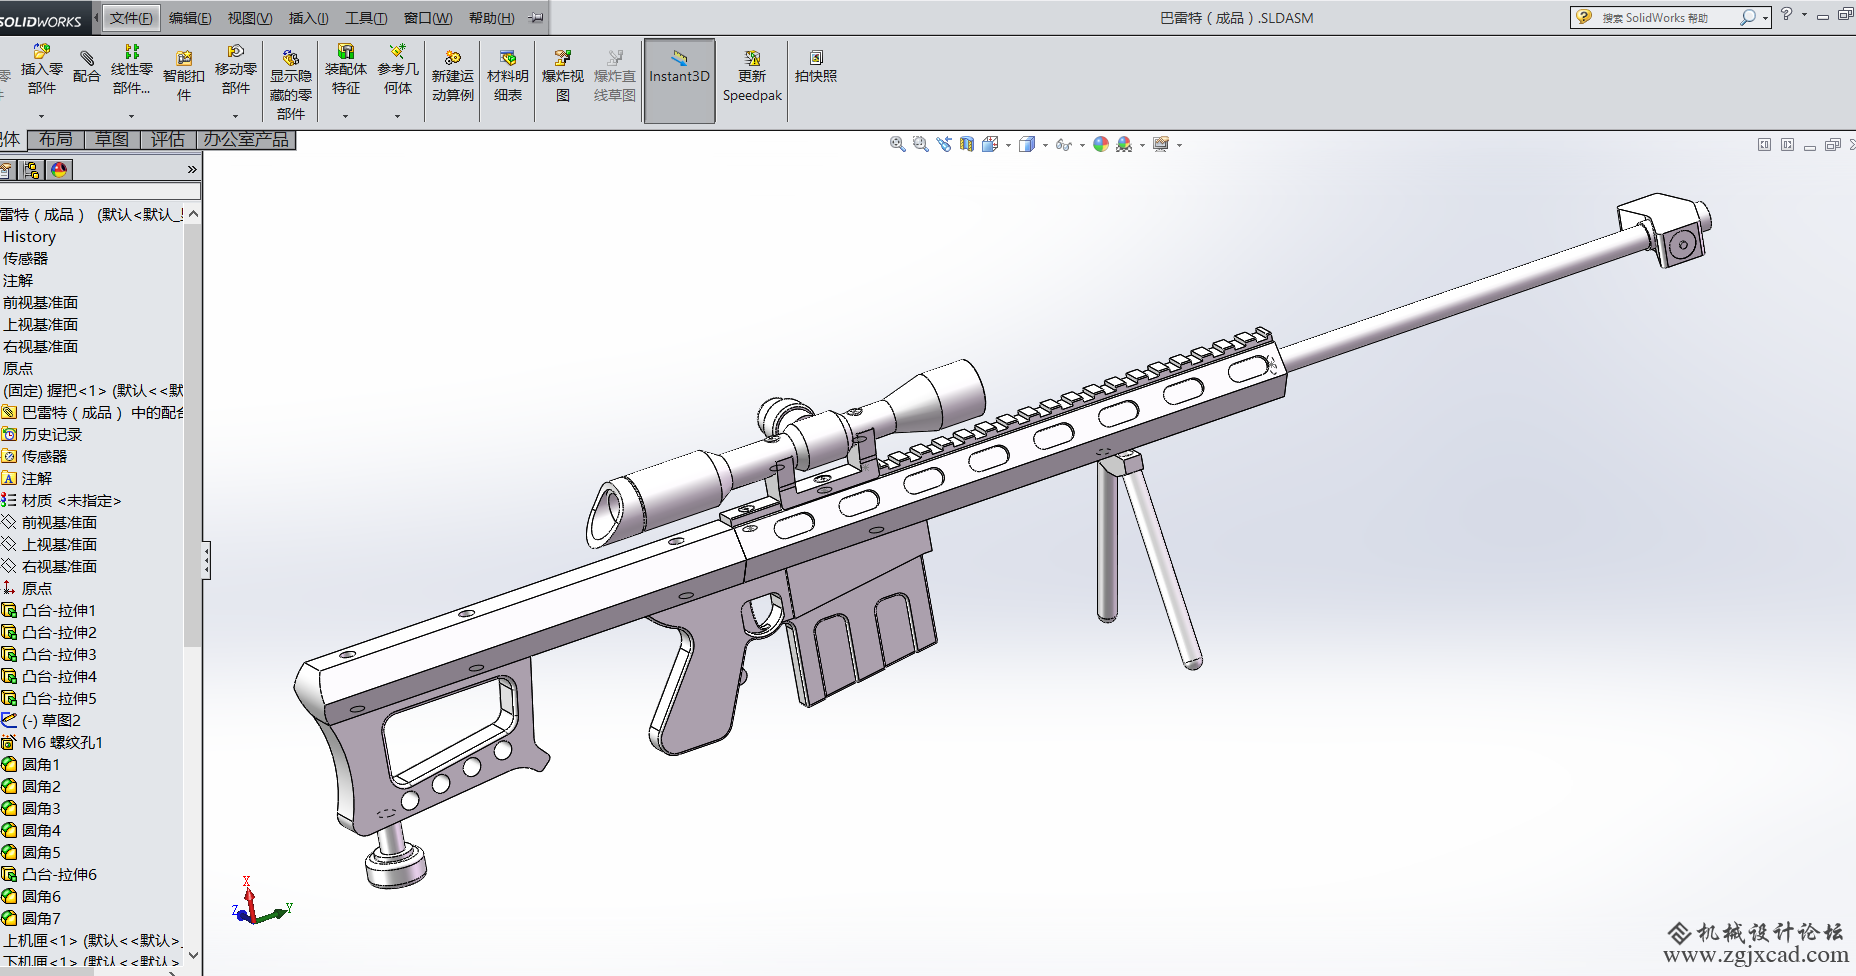The image size is (1856, 976).
Task: Click the feature tree filter field
Action: tap(100, 190)
